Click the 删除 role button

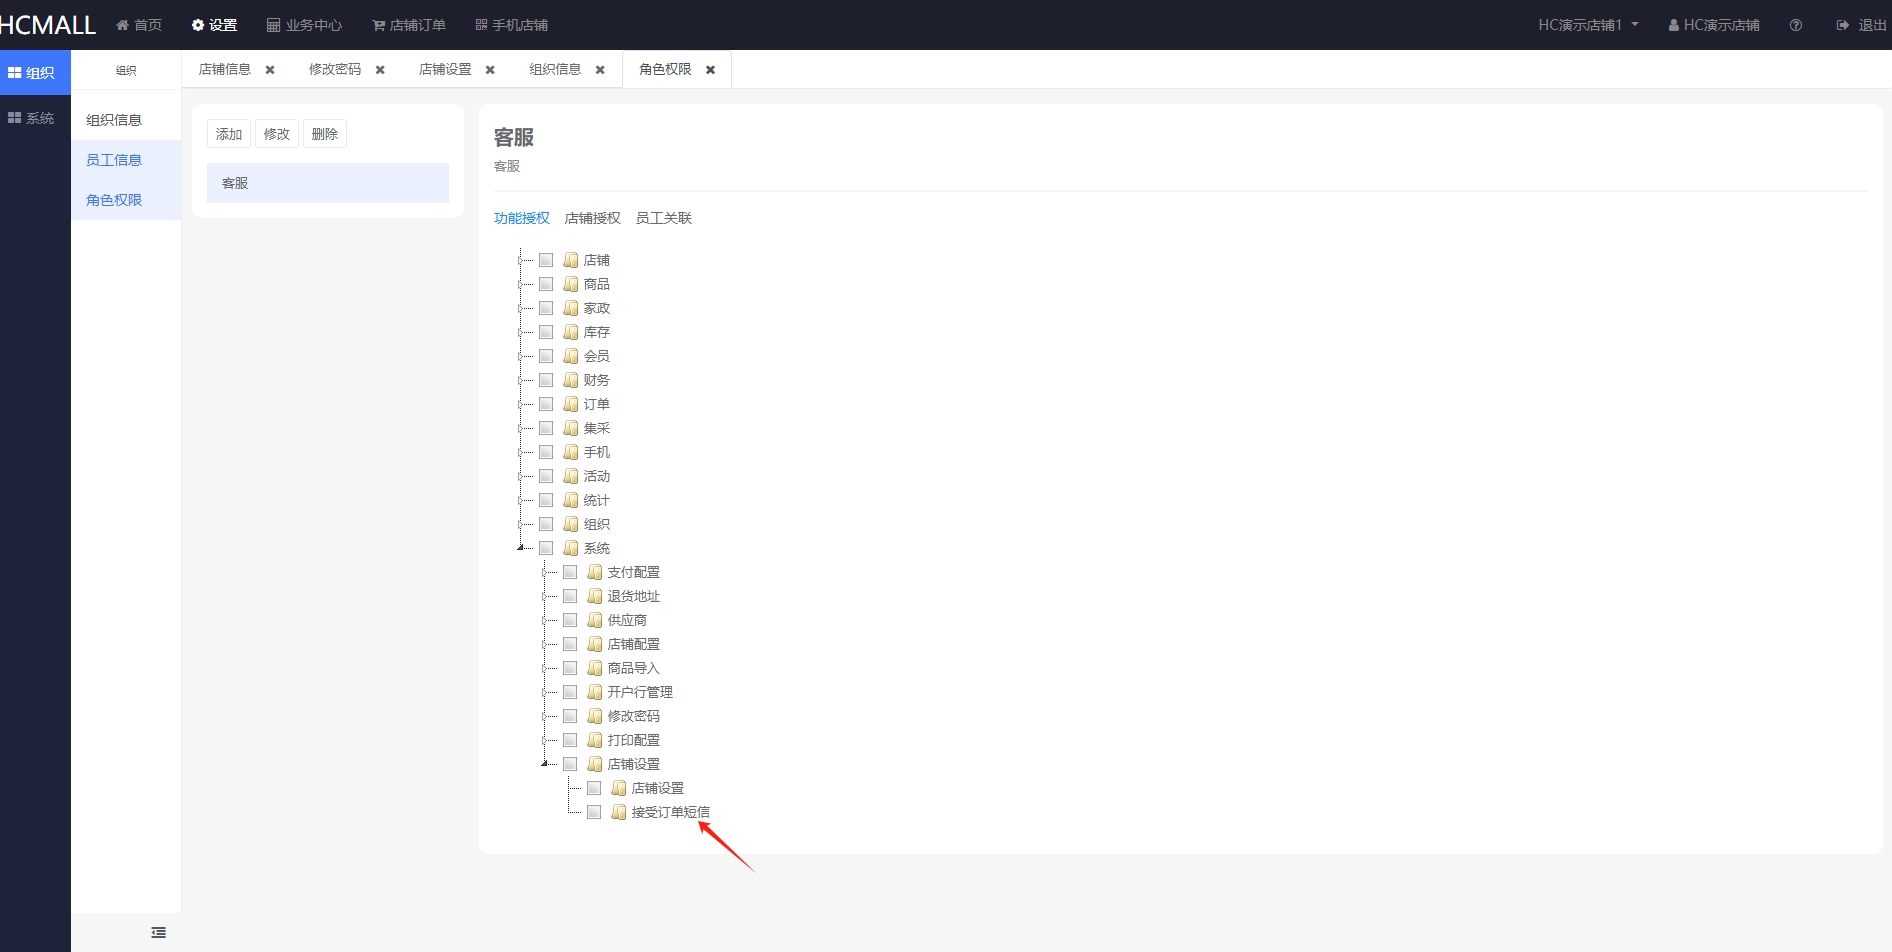325,134
